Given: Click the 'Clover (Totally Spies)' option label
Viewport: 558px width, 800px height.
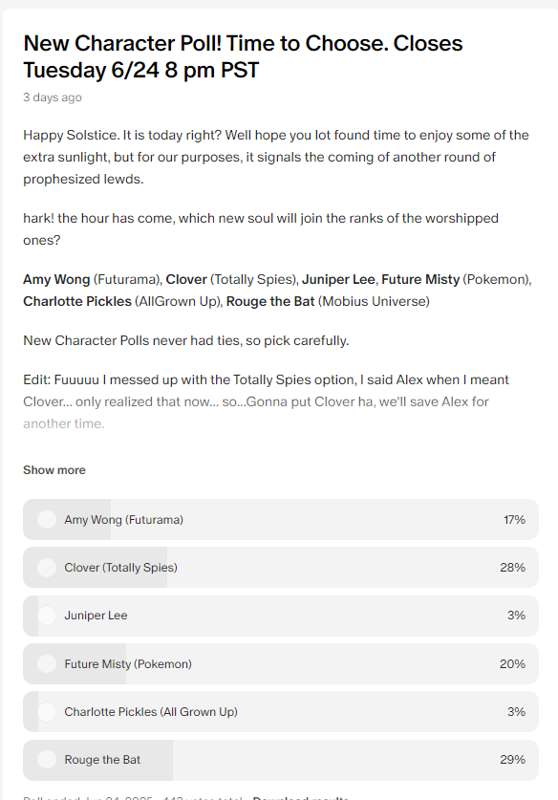Looking at the screenshot, I should [121, 567].
